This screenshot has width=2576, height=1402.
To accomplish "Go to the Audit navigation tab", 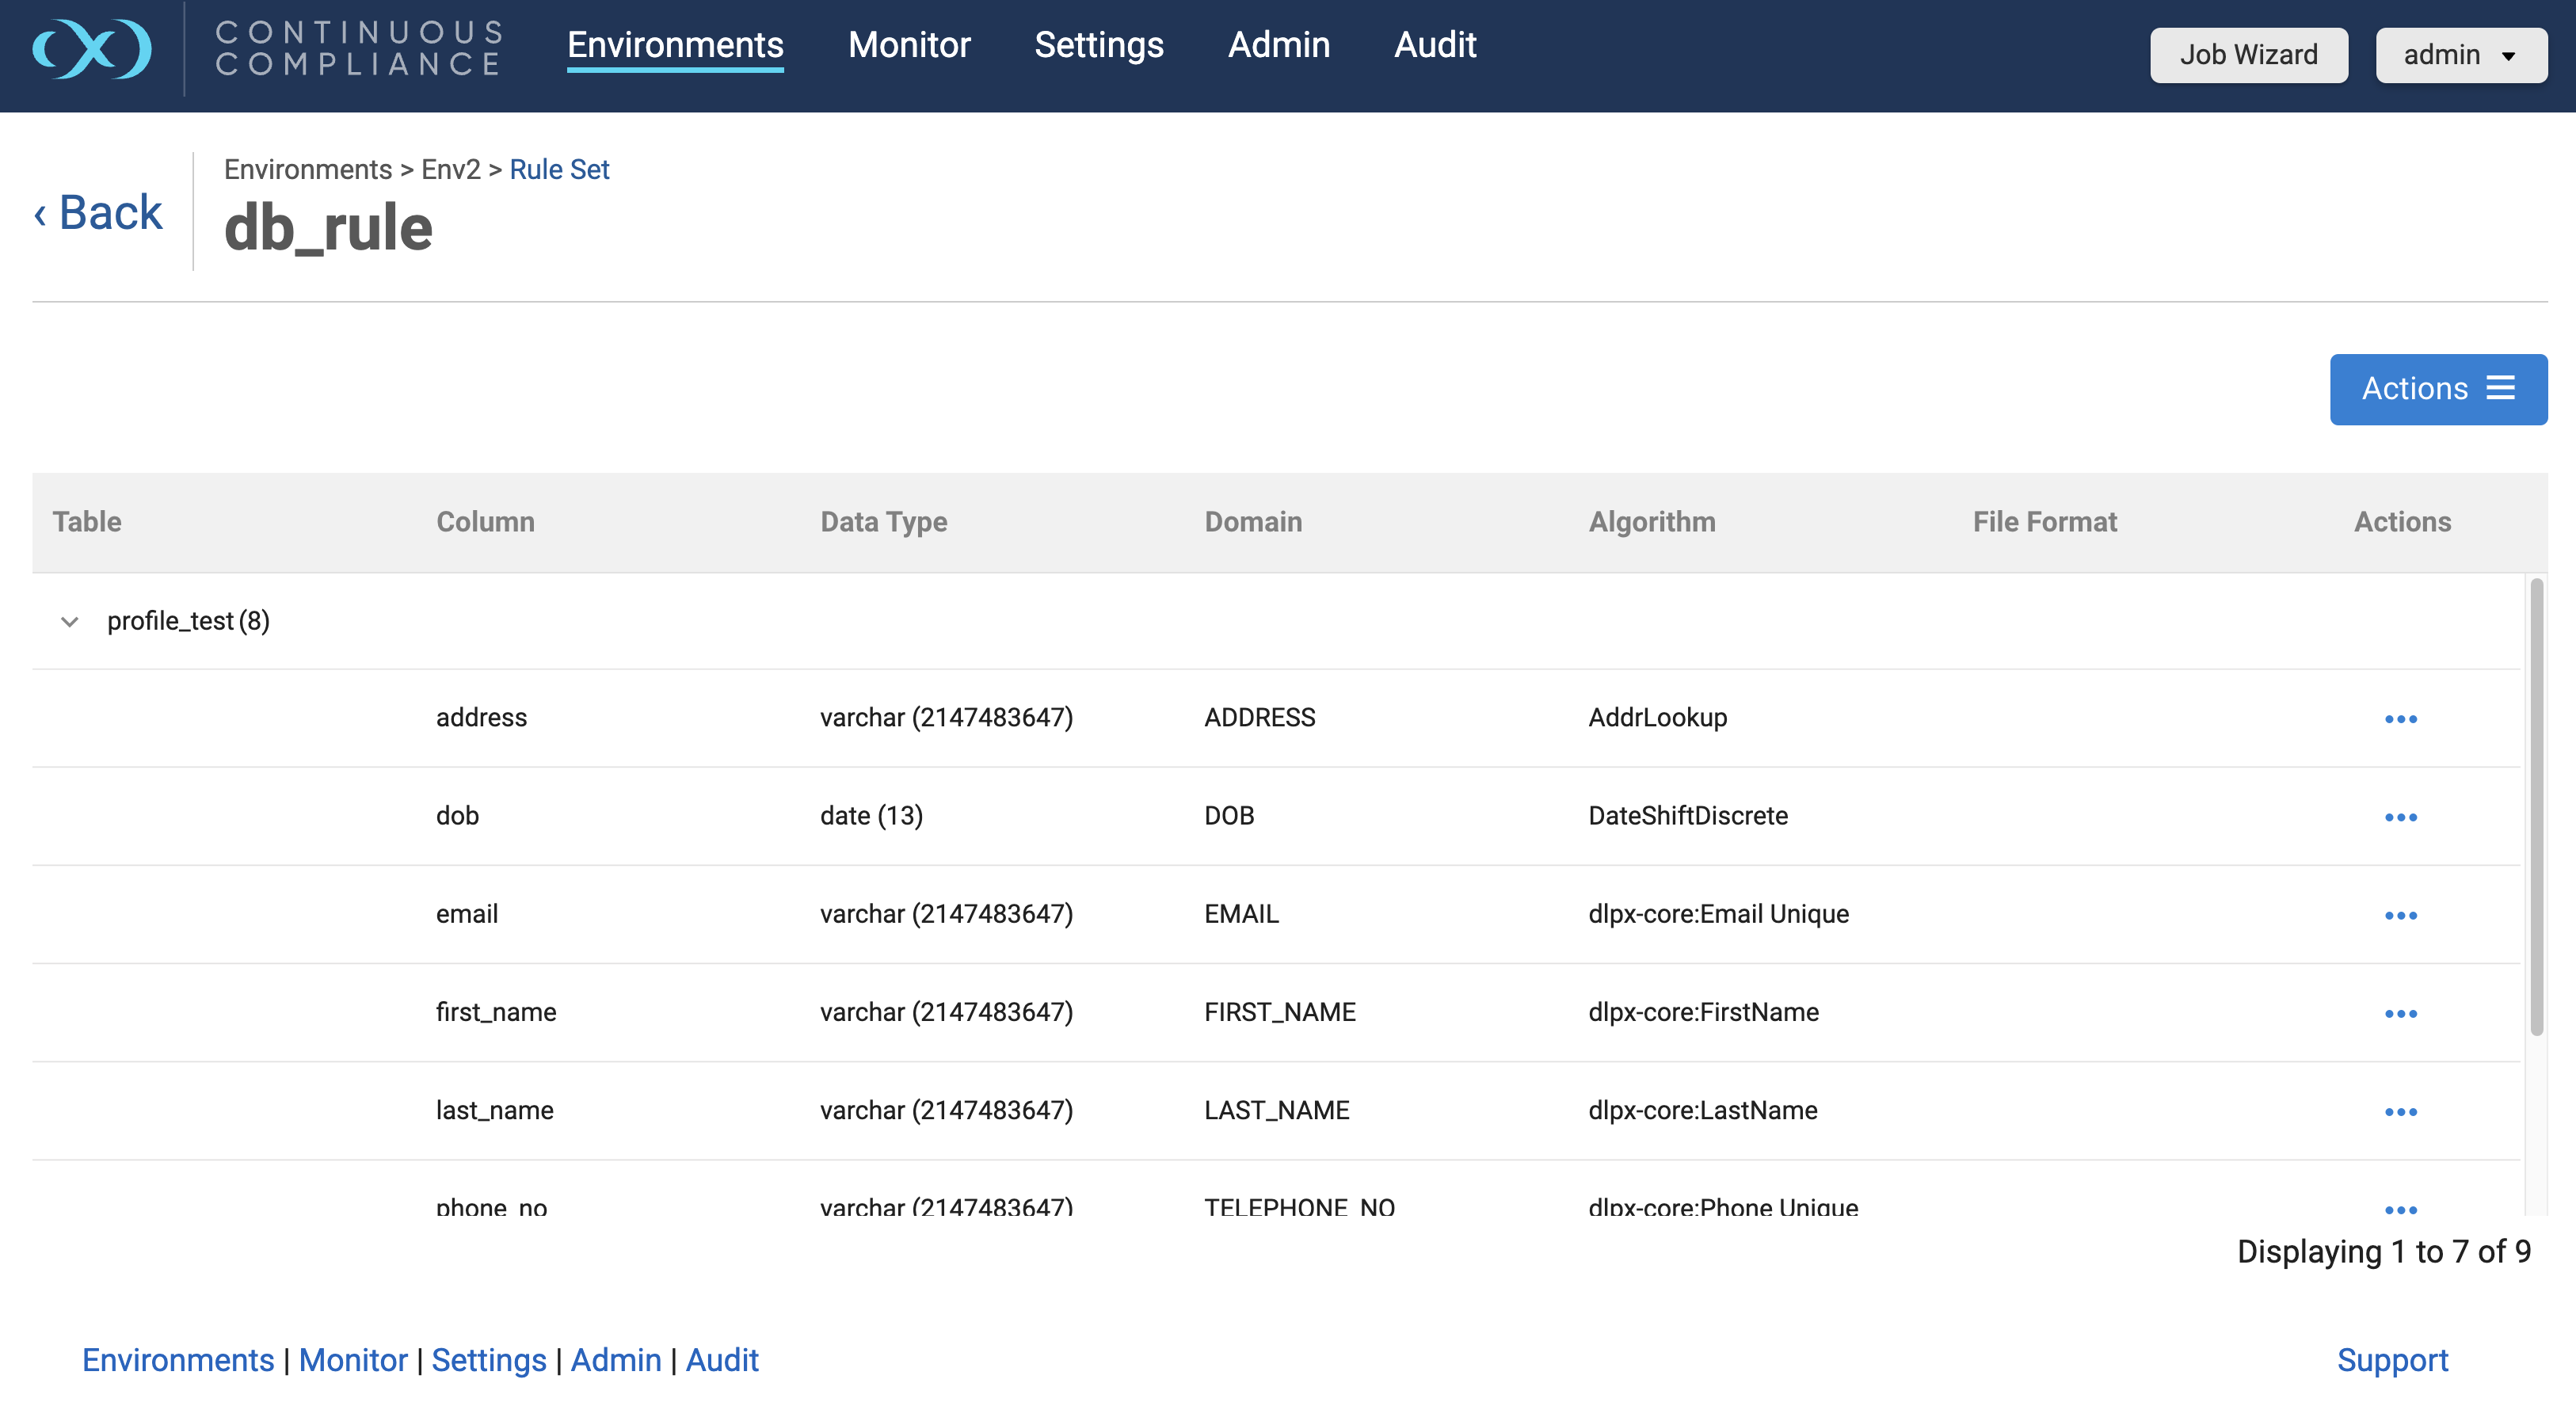I will 1434,45.
